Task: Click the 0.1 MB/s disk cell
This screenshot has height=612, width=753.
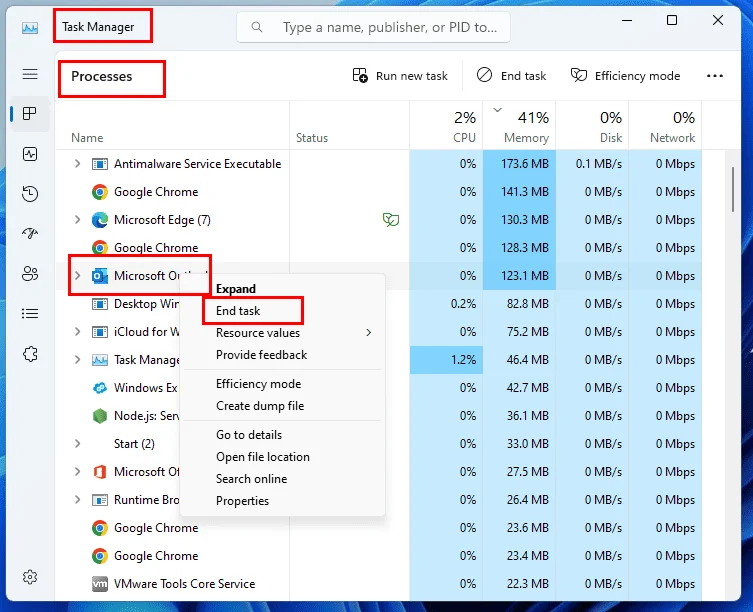Action: click(x=592, y=164)
